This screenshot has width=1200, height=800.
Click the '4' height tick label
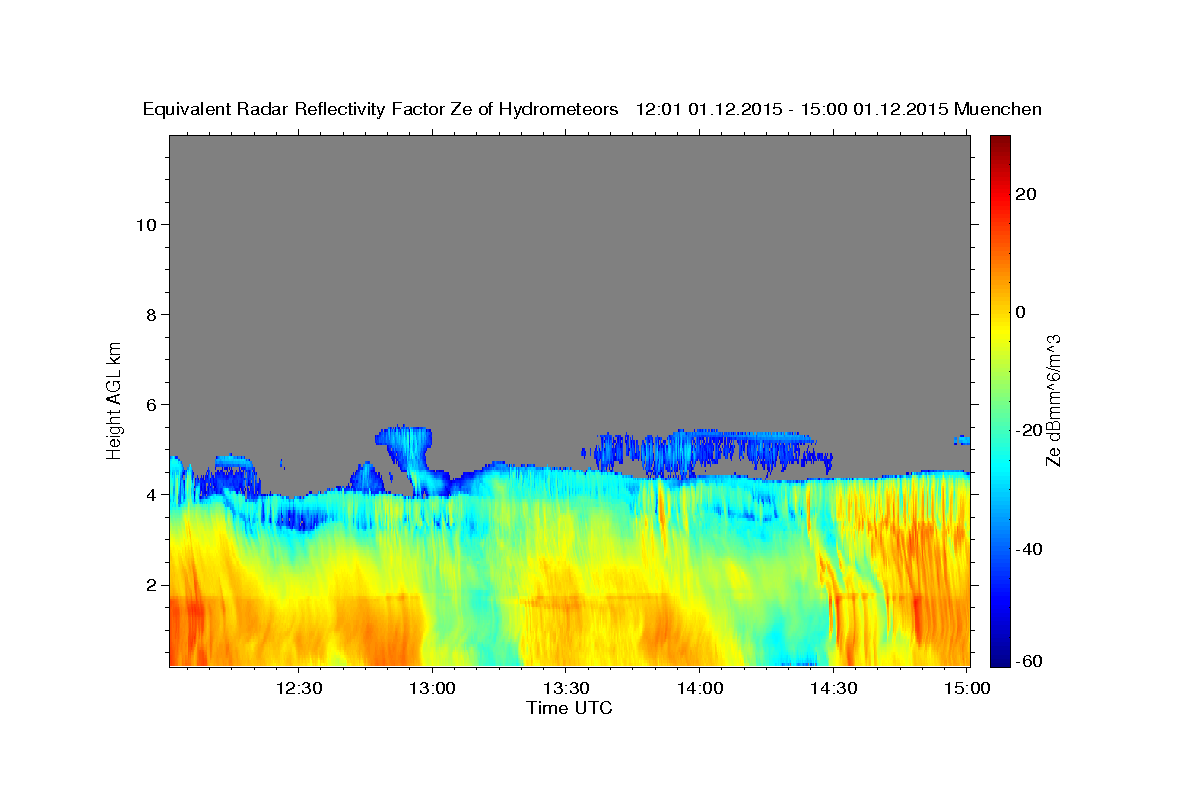point(149,494)
